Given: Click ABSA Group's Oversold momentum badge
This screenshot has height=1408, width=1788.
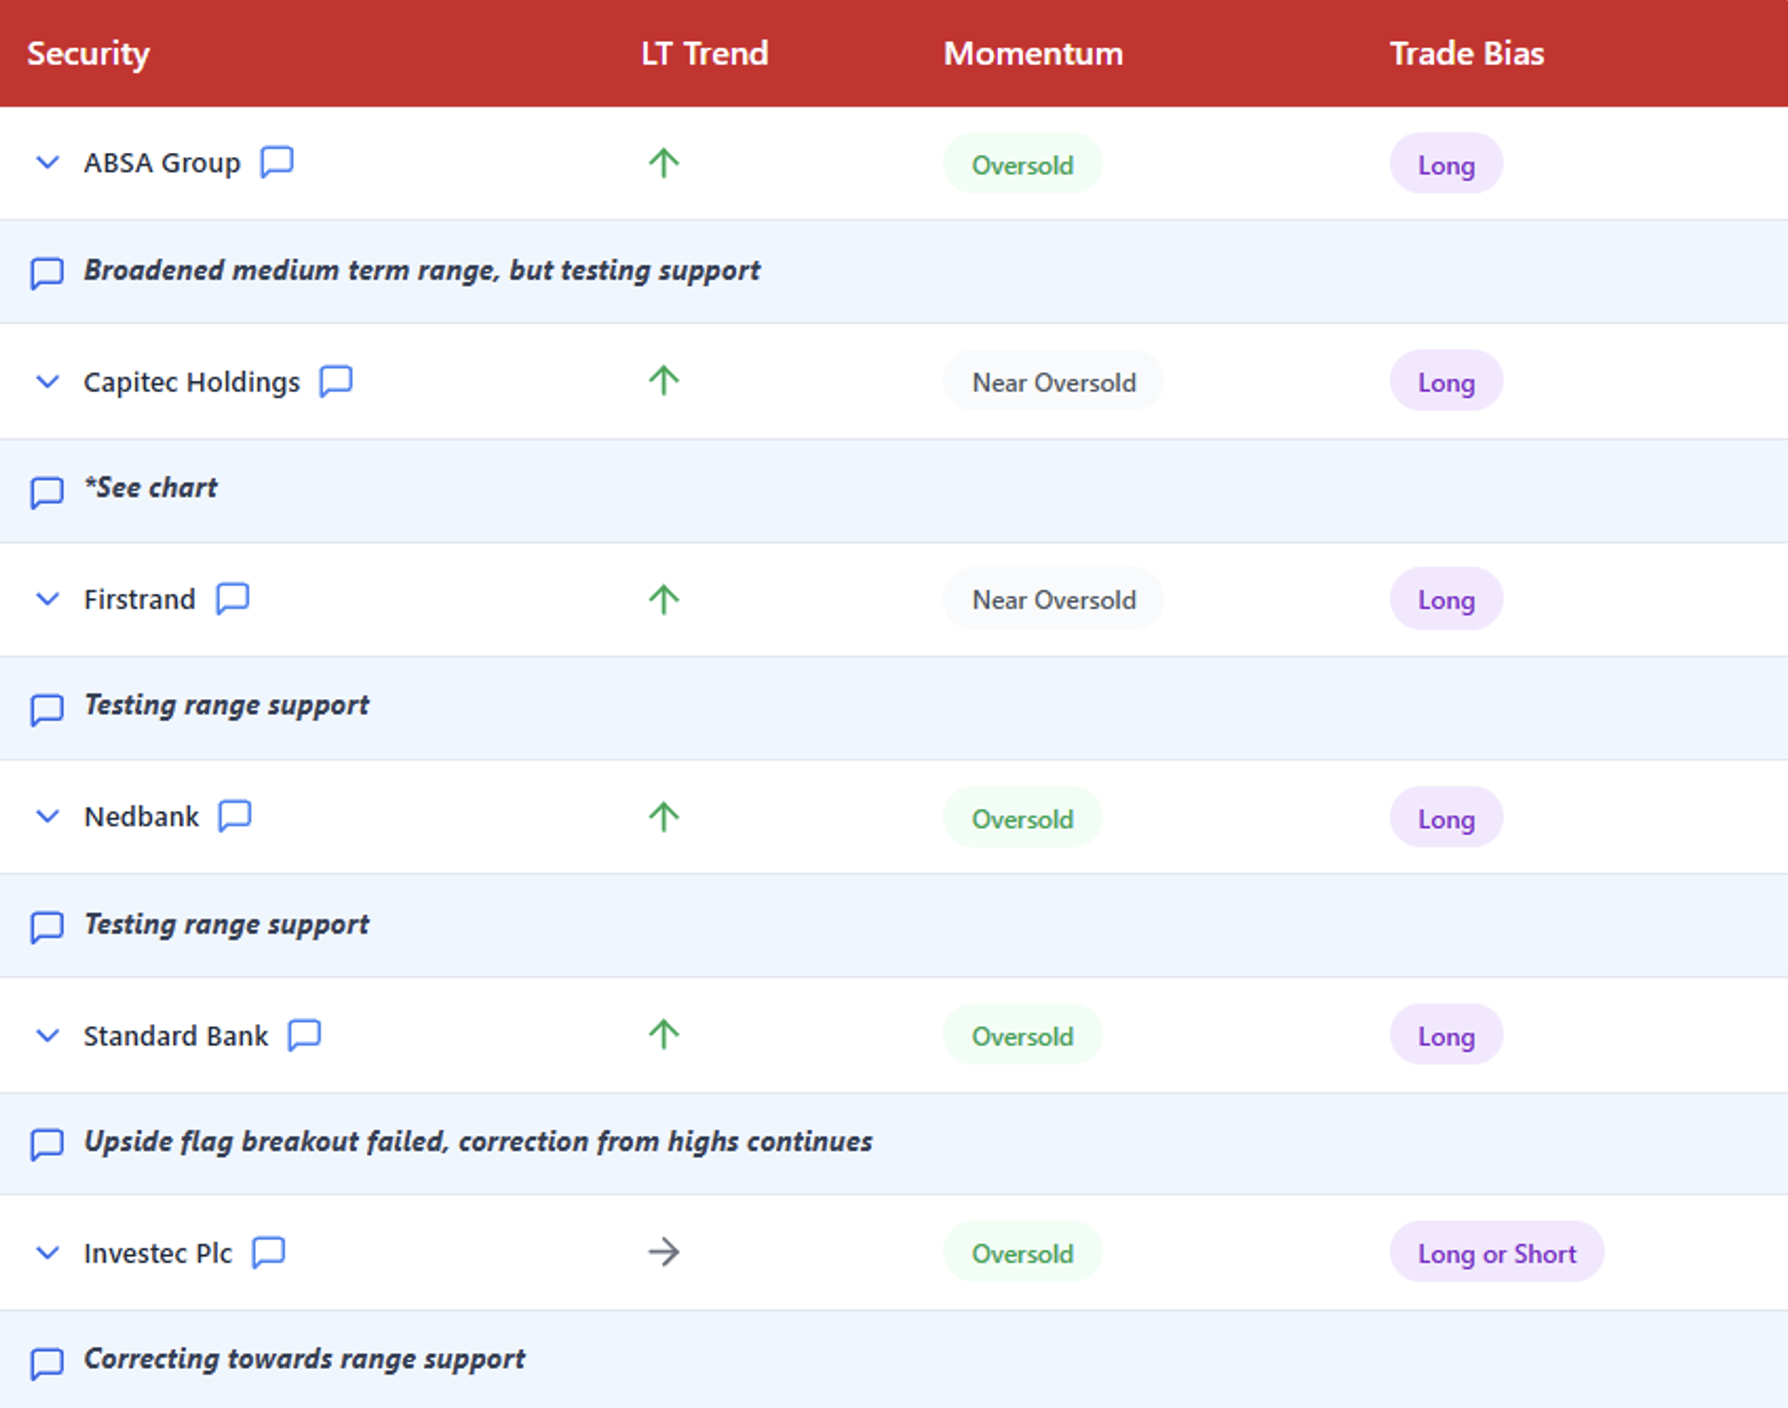Looking at the screenshot, I should 1023,164.
